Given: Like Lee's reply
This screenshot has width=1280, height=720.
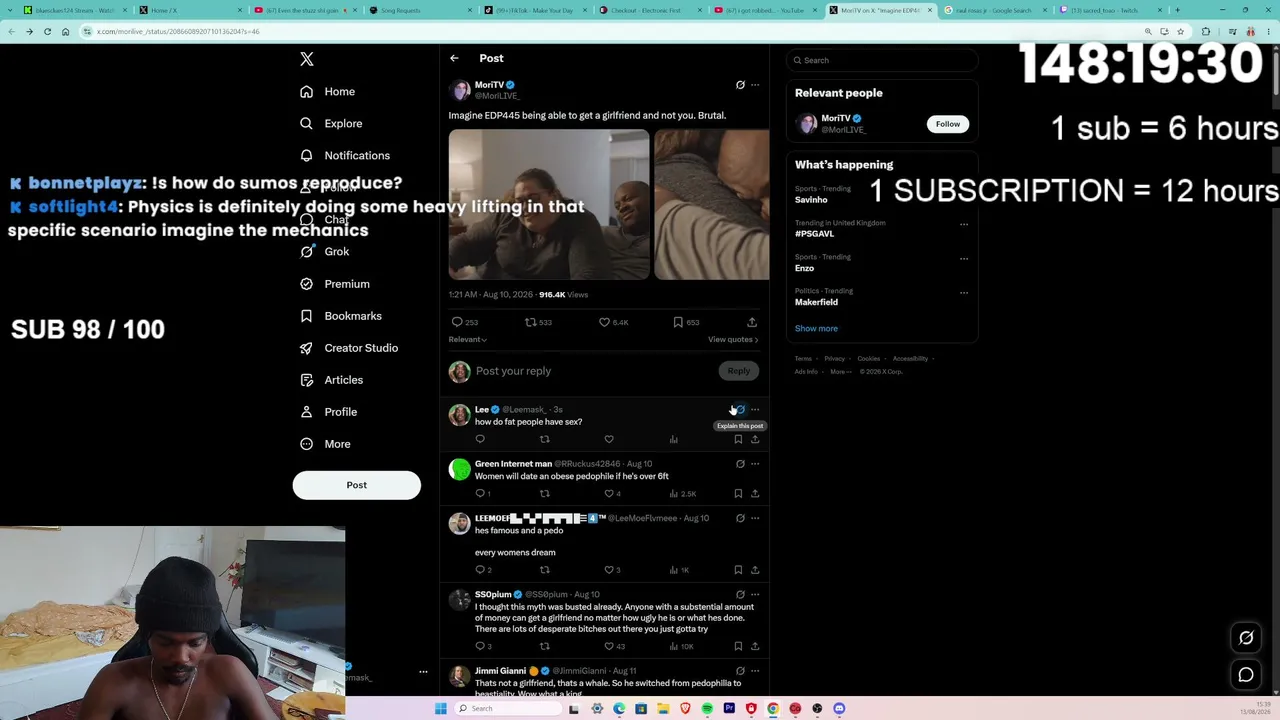Looking at the screenshot, I should click(x=609, y=439).
